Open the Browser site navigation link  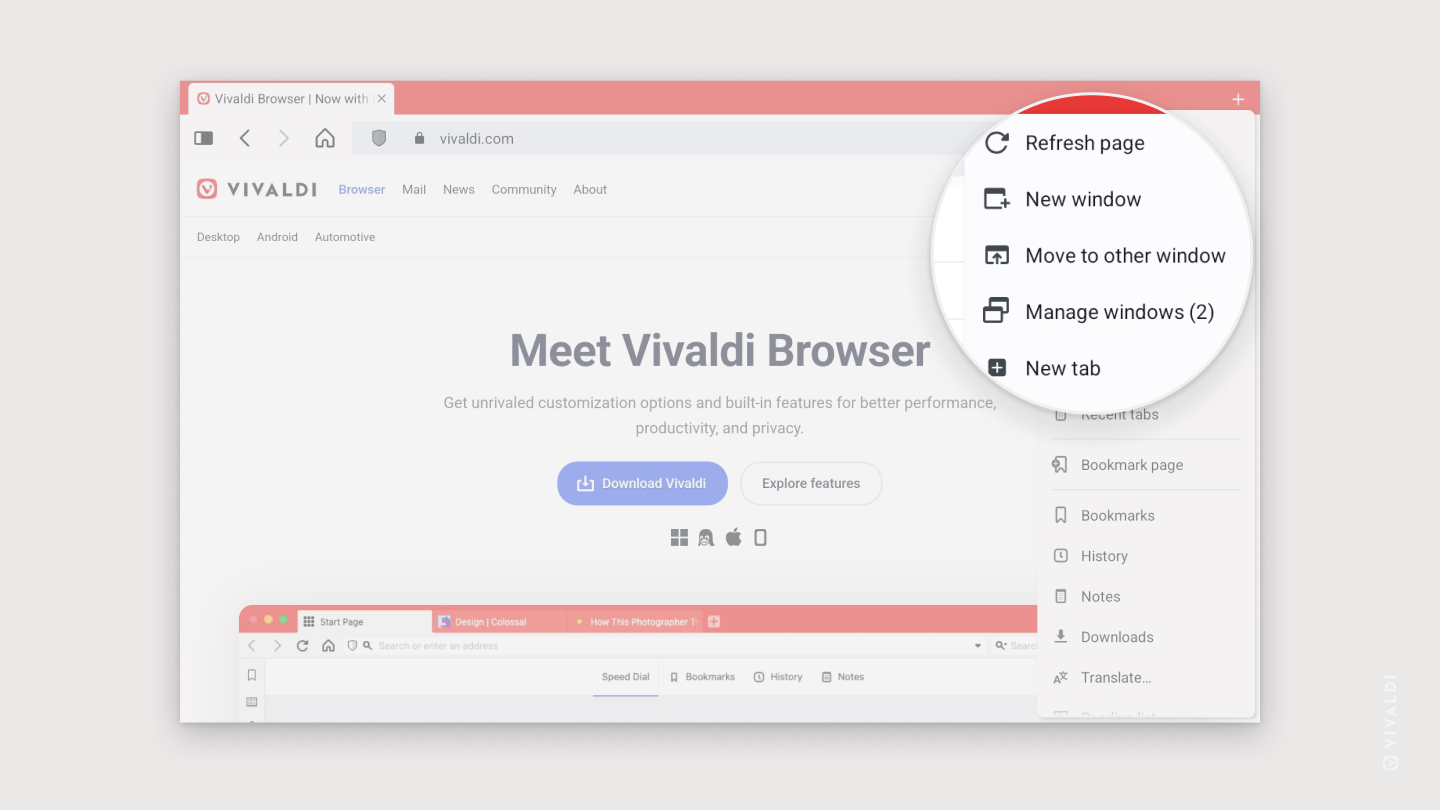click(x=361, y=189)
